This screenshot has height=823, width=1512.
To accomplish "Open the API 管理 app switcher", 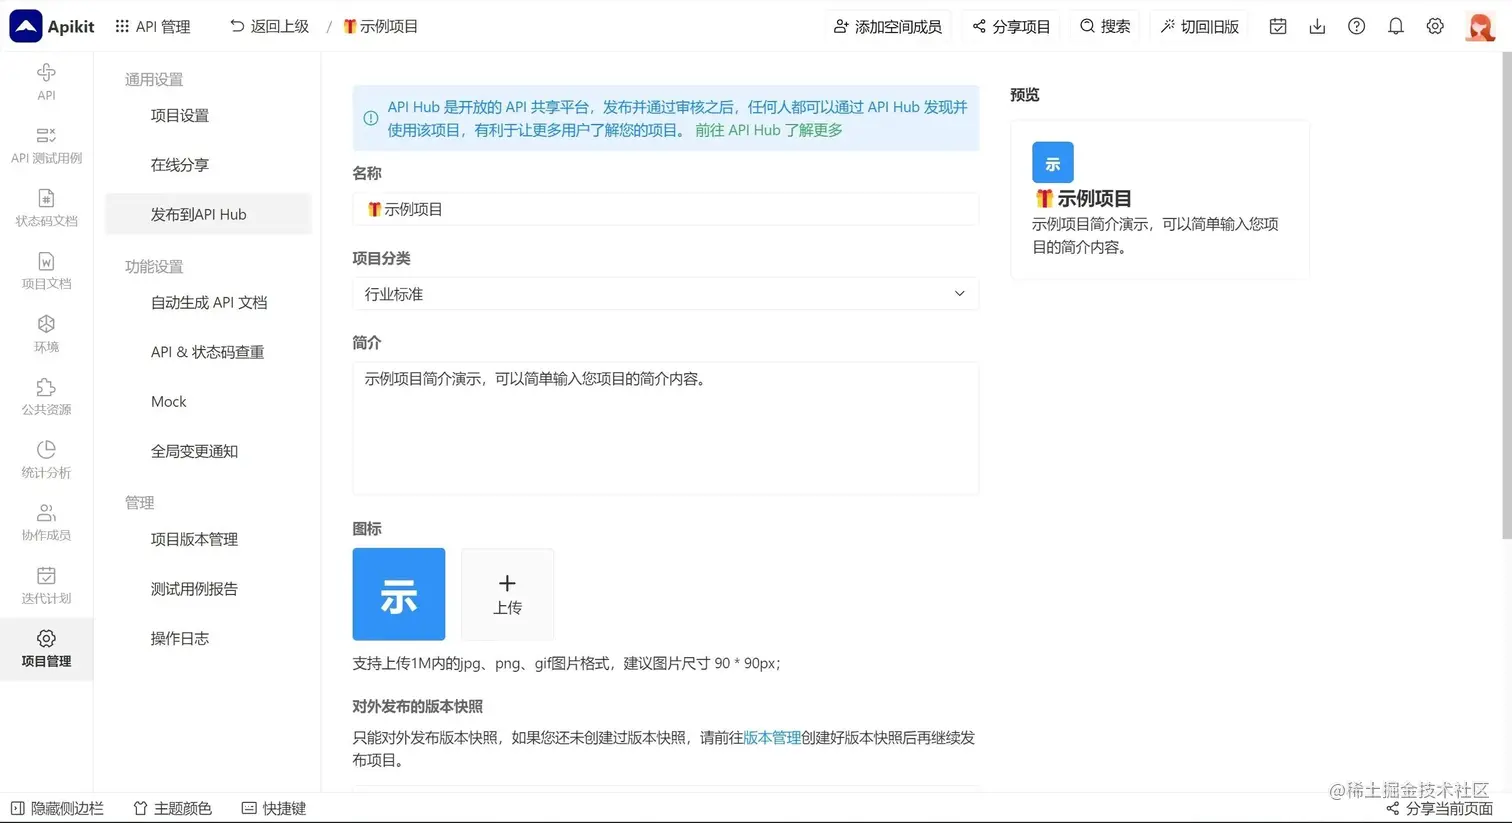I will (152, 26).
